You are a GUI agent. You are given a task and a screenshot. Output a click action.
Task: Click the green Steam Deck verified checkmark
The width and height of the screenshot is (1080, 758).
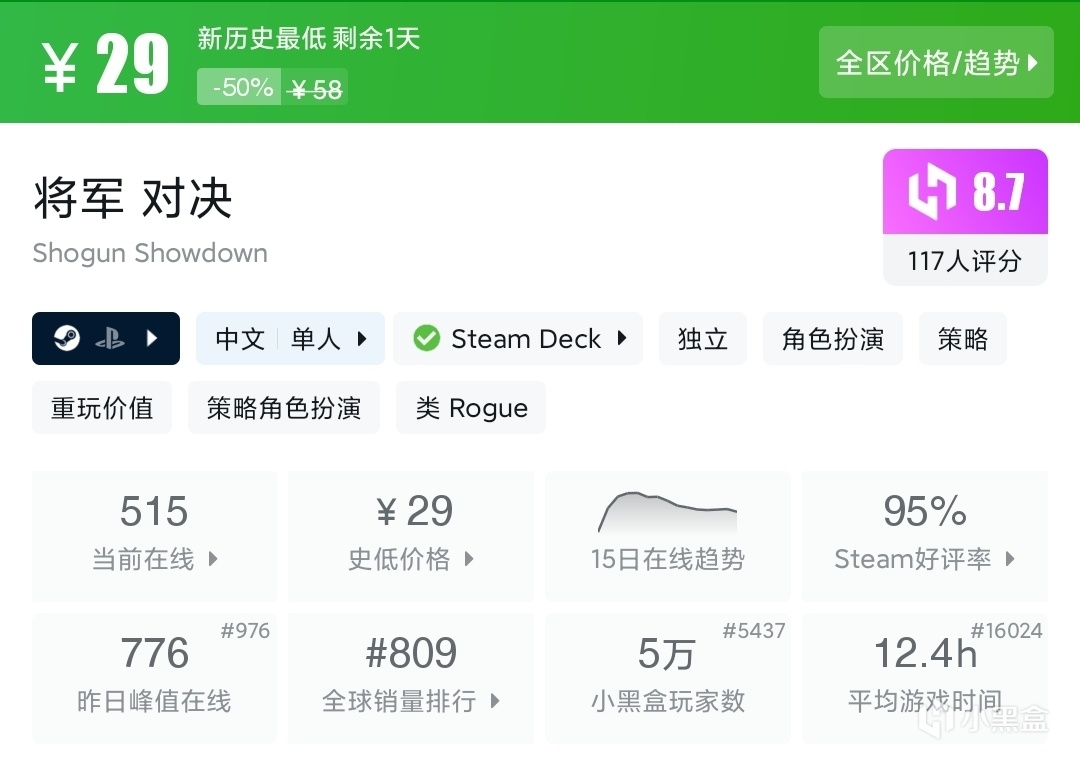point(426,339)
